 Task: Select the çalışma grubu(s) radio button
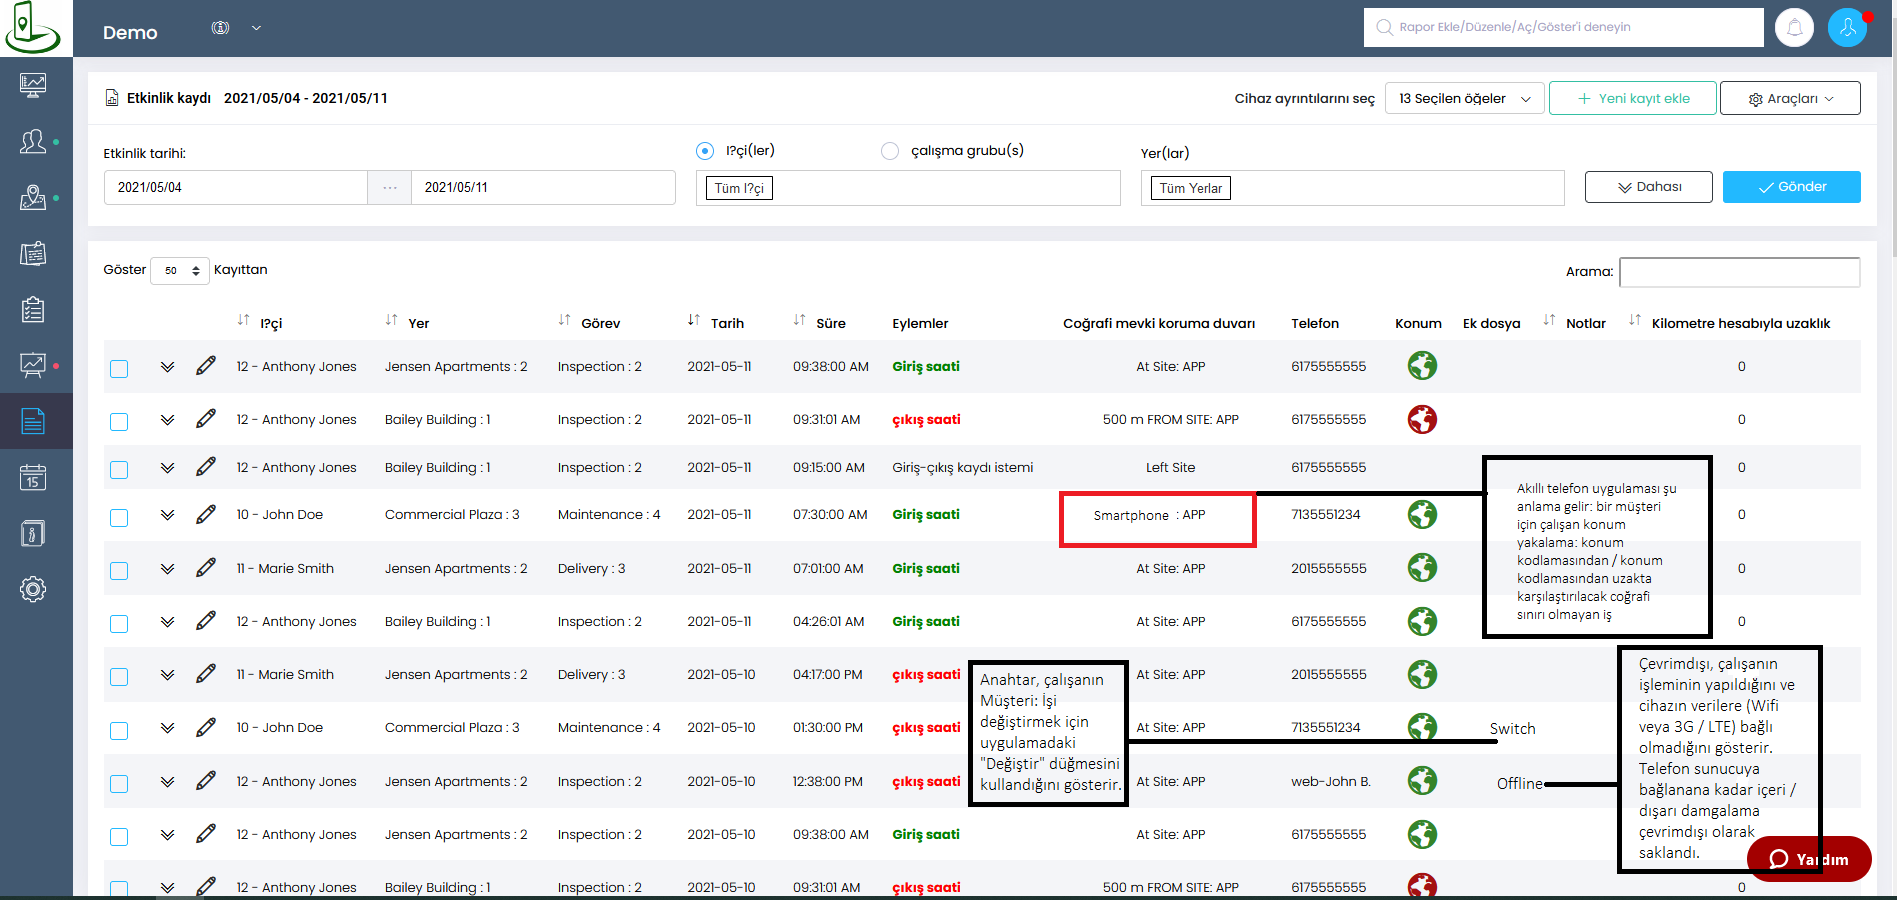pos(889,151)
